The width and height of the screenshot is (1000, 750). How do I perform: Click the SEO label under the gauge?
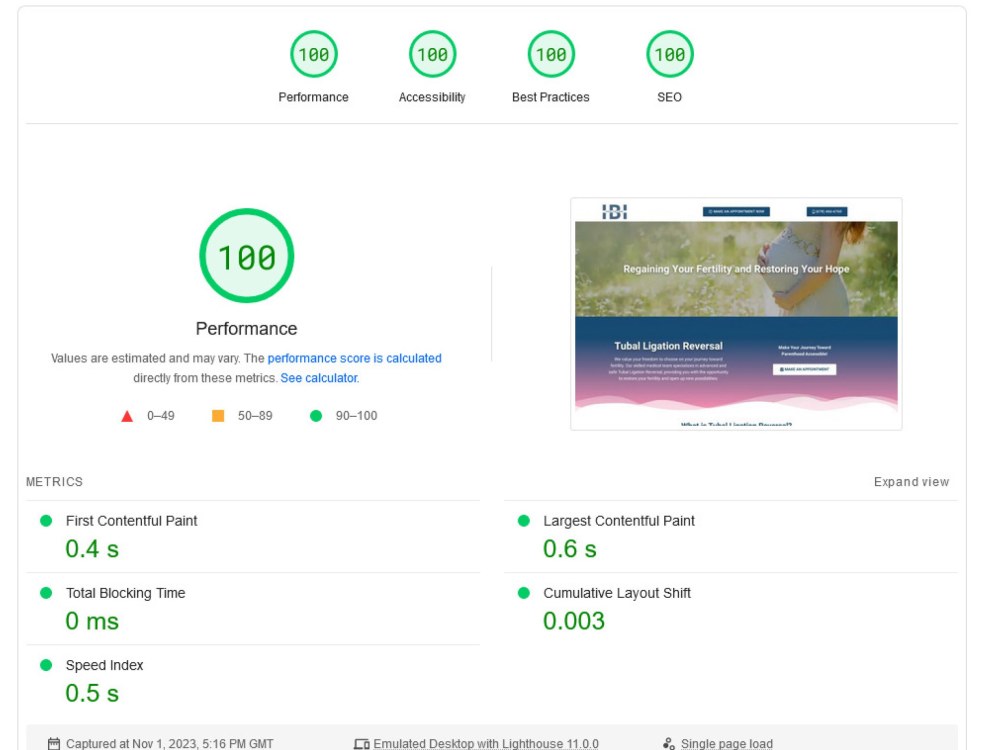[x=670, y=98]
